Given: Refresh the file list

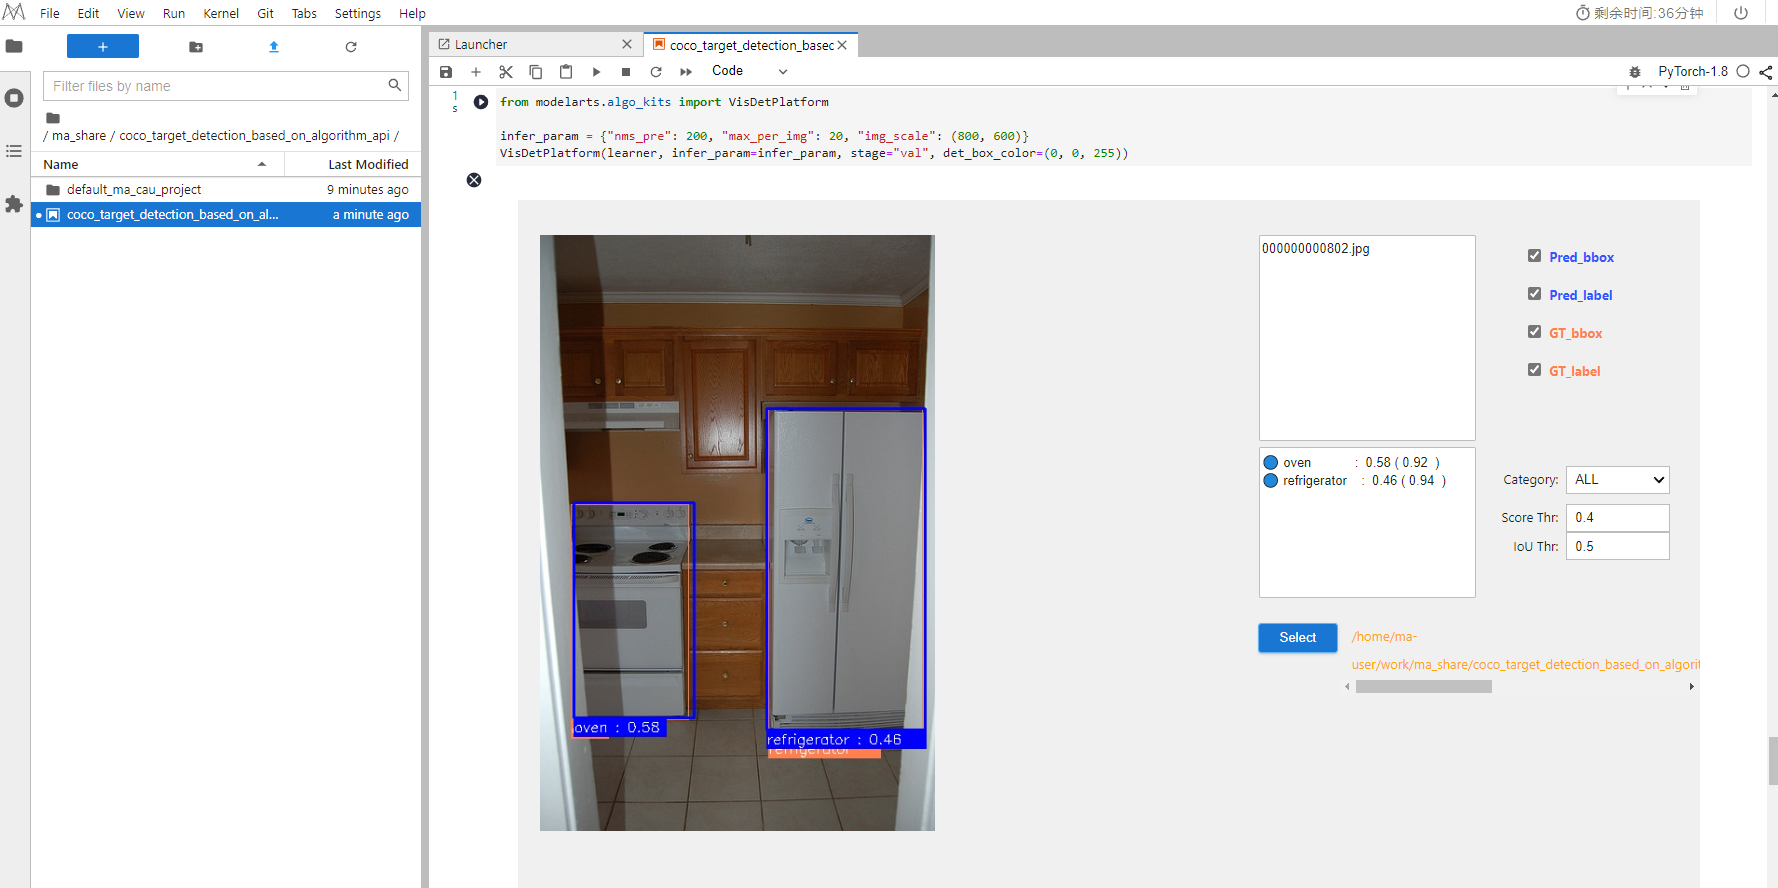Looking at the screenshot, I should pos(351,47).
